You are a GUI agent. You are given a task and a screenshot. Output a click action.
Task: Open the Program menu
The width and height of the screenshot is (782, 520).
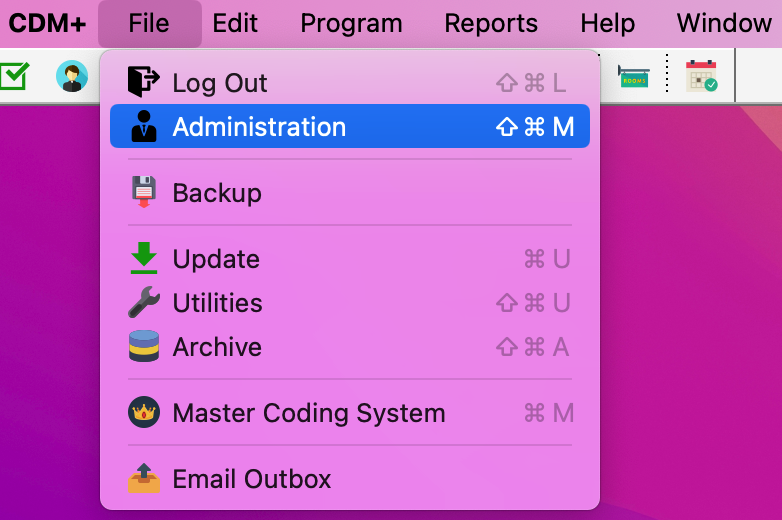click(x=351, y=23)
